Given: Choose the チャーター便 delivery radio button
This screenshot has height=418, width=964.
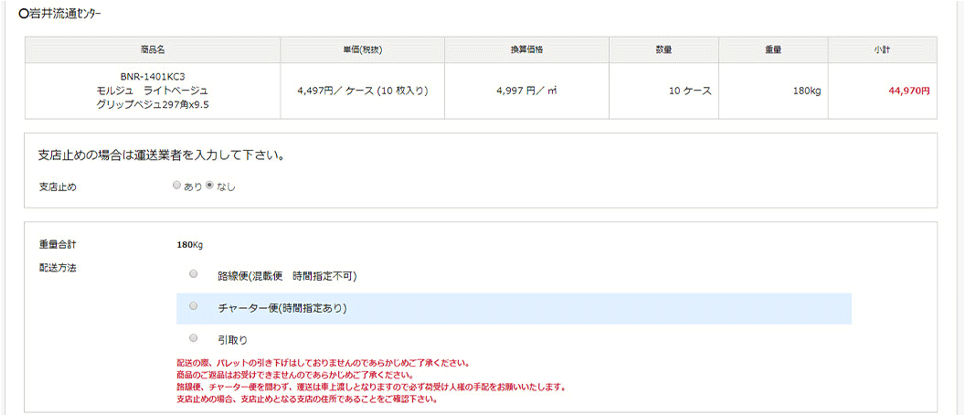Looking at the screenshot, I should (x=193, y=307).
